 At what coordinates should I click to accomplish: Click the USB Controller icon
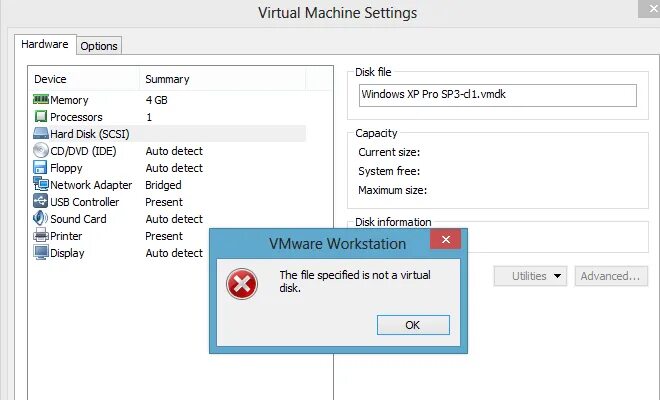click(x=41, y=202)
